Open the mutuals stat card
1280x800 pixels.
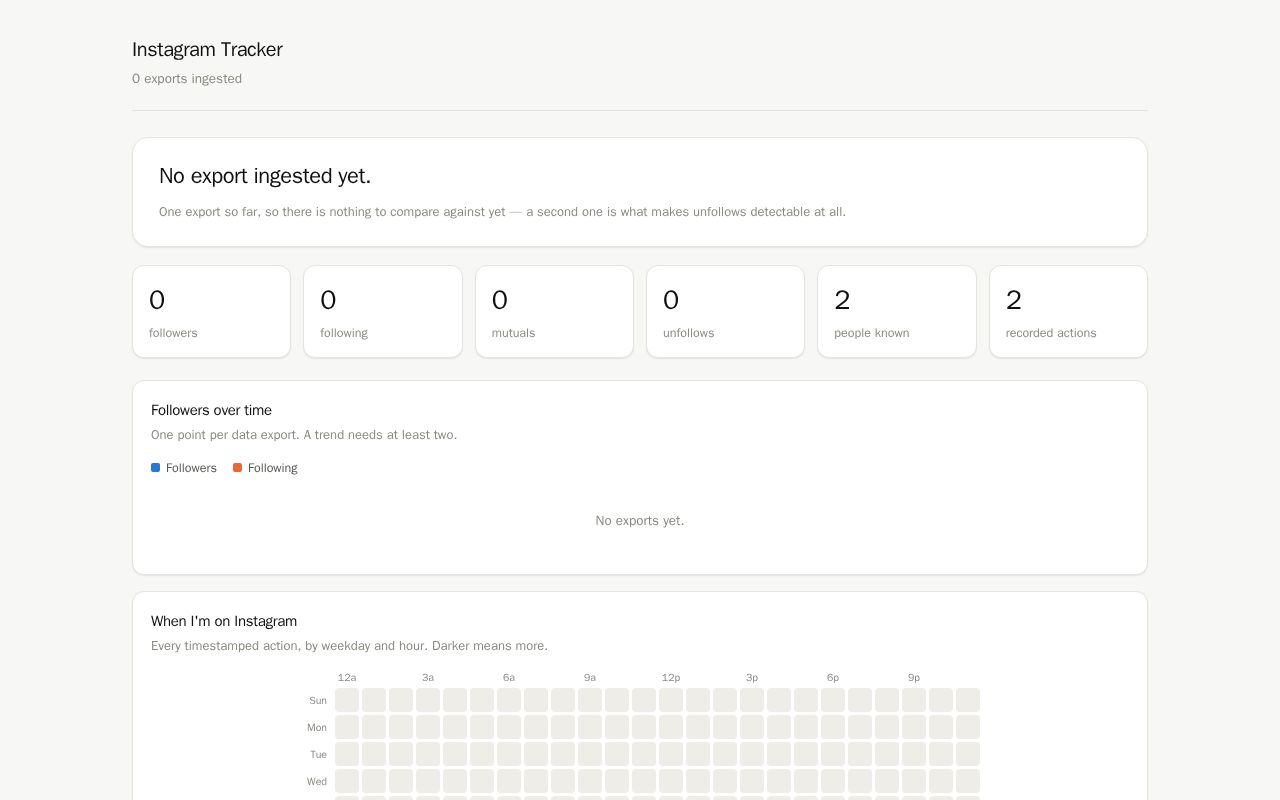pyautogui.click(x=554, y=311)
